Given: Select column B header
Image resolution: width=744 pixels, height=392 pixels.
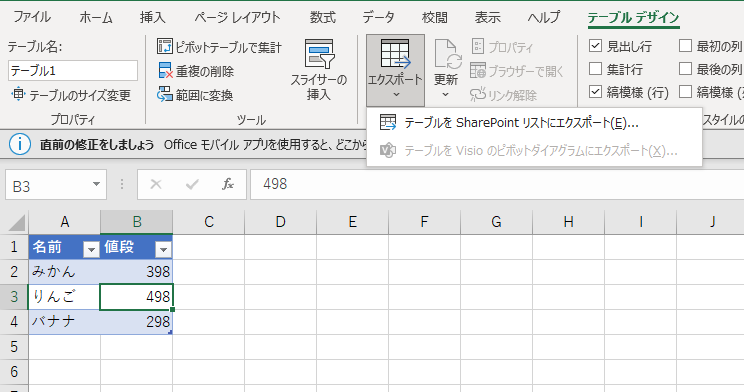Looking at the screenshot, I should click(x=137, y=222).
